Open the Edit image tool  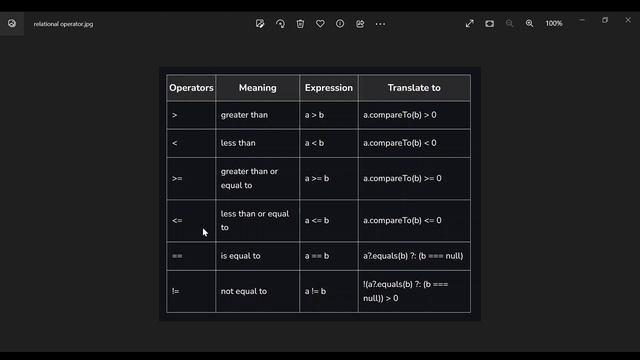click(260, 24)
